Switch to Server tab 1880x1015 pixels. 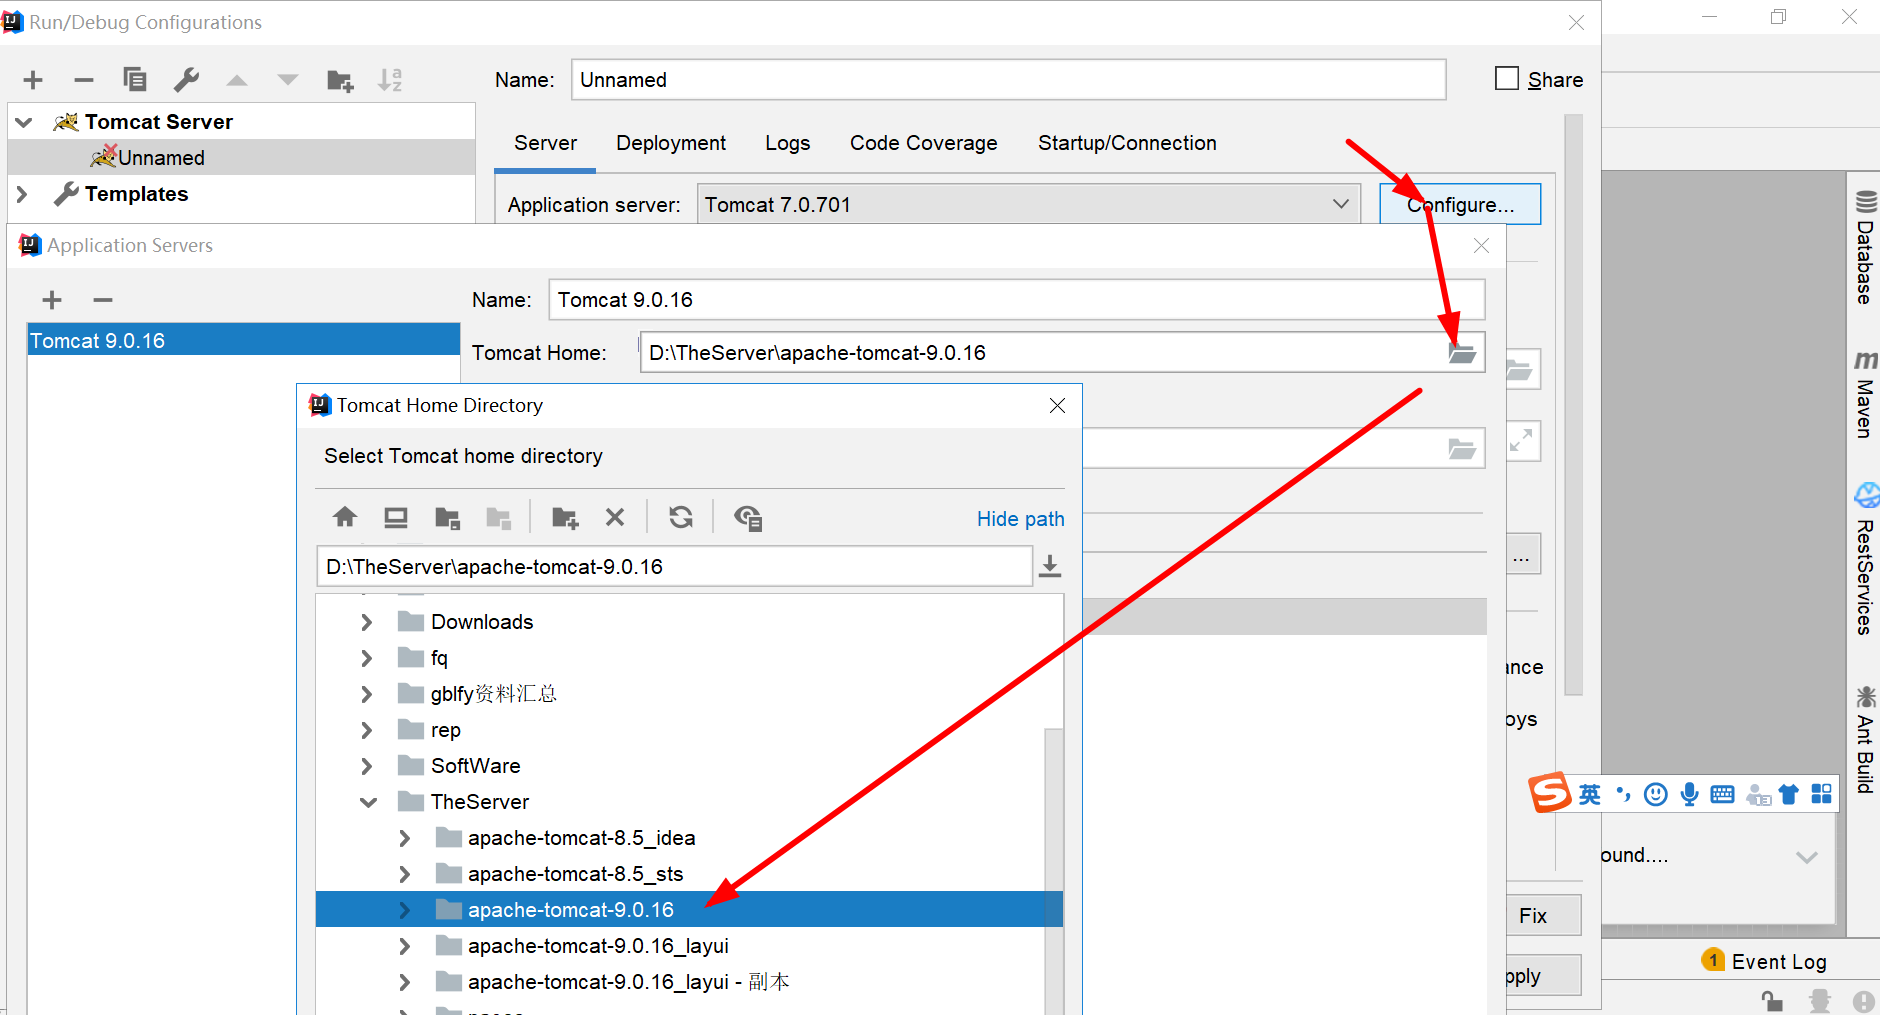[545, 143]
